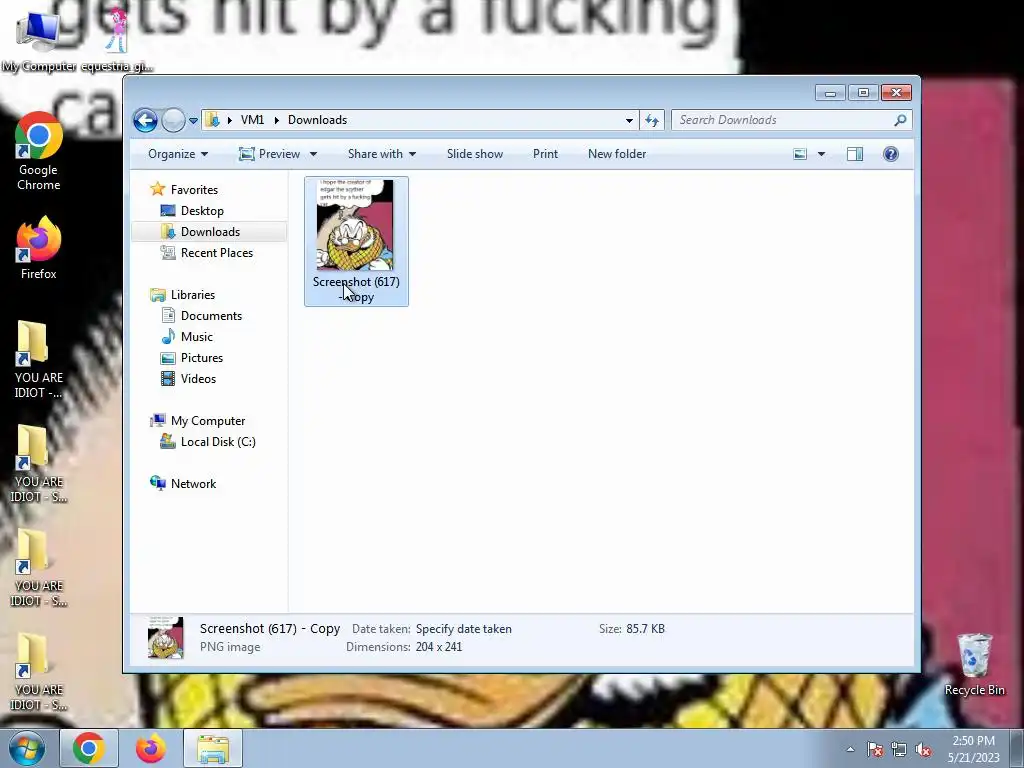Image resolution: width=1024 pixels, height=768 pixels.
Task: Select Firefox desktop shortcut
Action: click(39, 249)
